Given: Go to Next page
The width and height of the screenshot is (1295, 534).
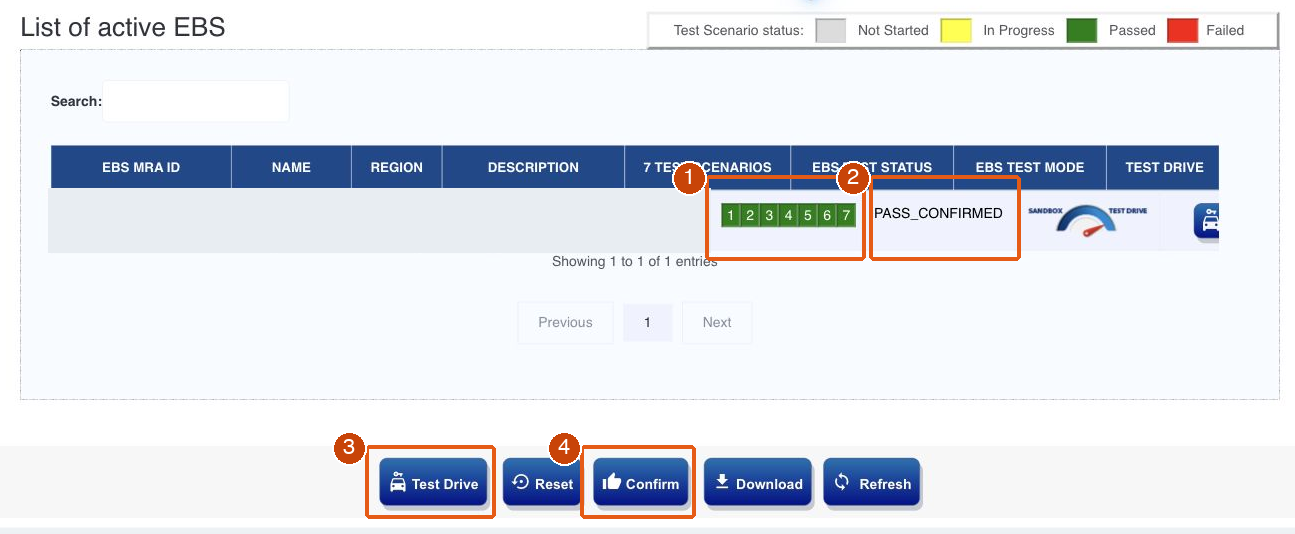Looking at the screenshot, I should (717, 322).
